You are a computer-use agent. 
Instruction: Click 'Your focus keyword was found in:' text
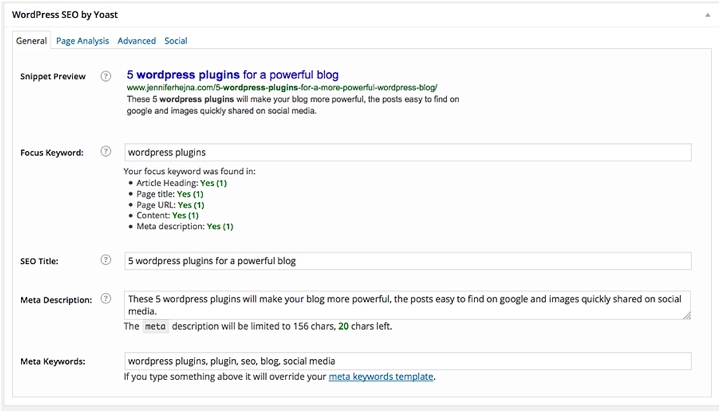click(x=190, y=171)
